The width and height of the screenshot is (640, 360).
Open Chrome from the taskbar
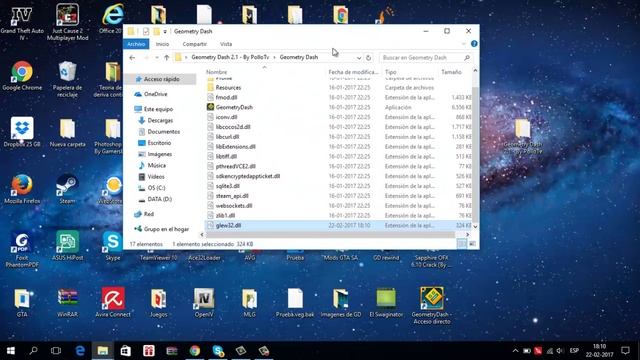[195, 351]
